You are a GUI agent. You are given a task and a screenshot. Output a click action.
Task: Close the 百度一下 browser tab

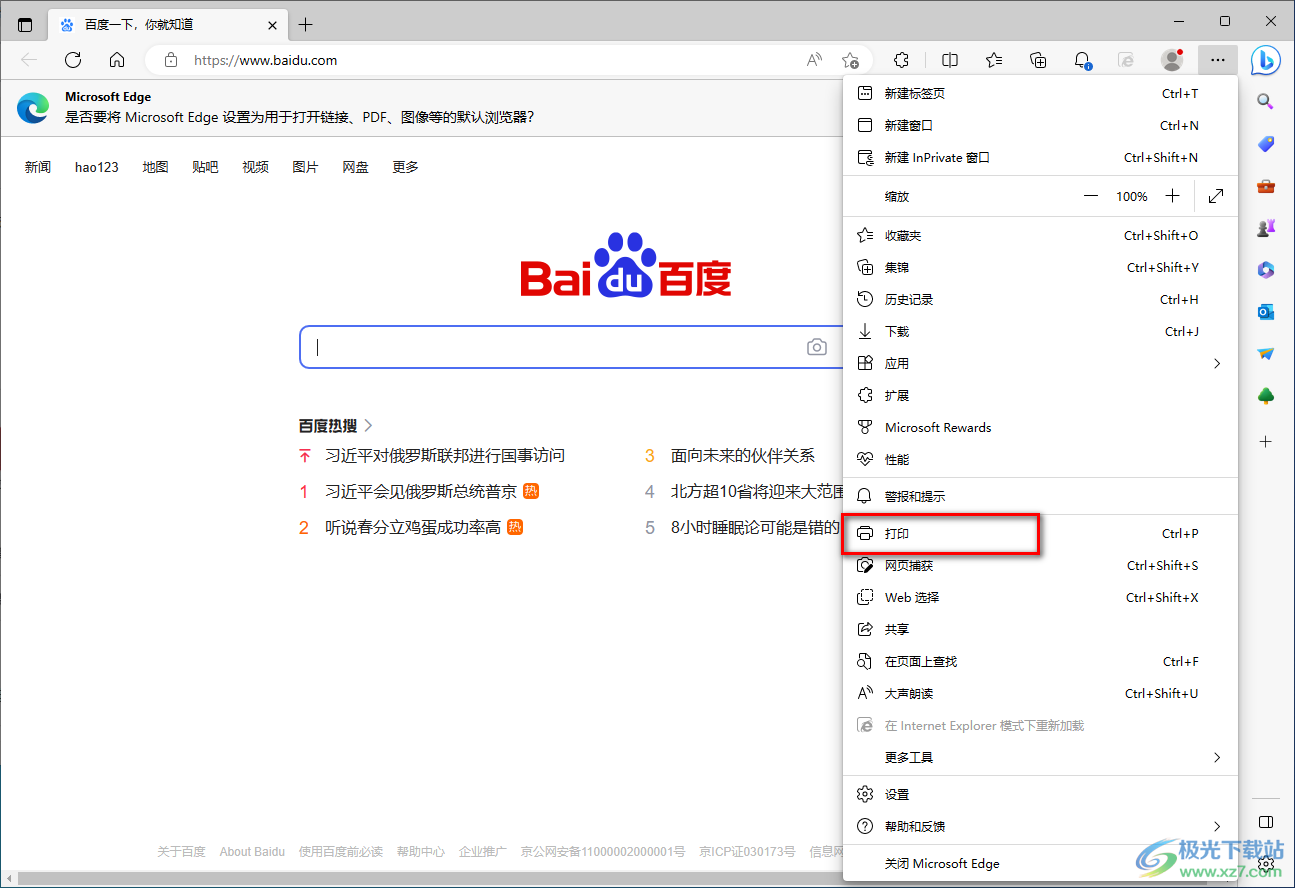271,24
